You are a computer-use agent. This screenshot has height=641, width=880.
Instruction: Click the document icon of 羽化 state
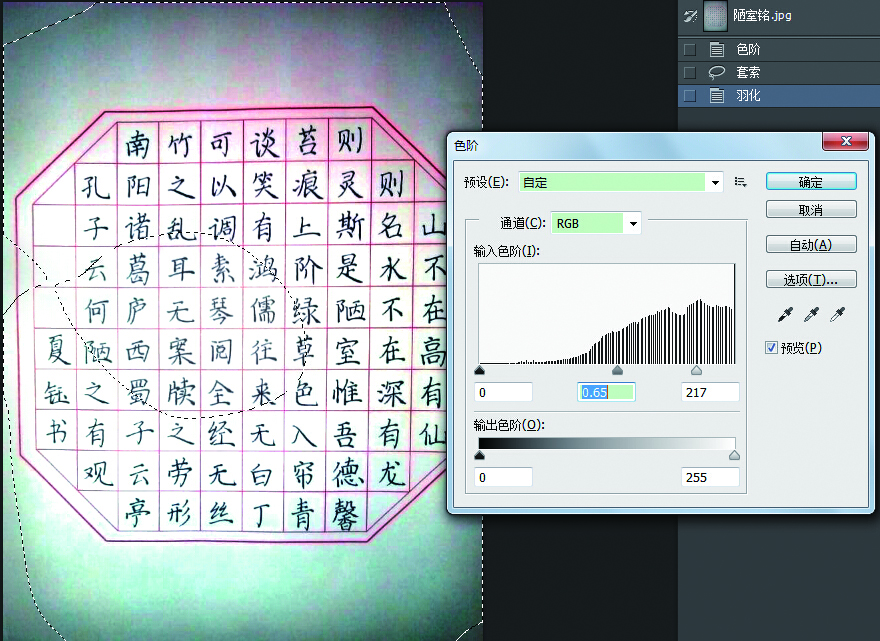click(716, 96)
